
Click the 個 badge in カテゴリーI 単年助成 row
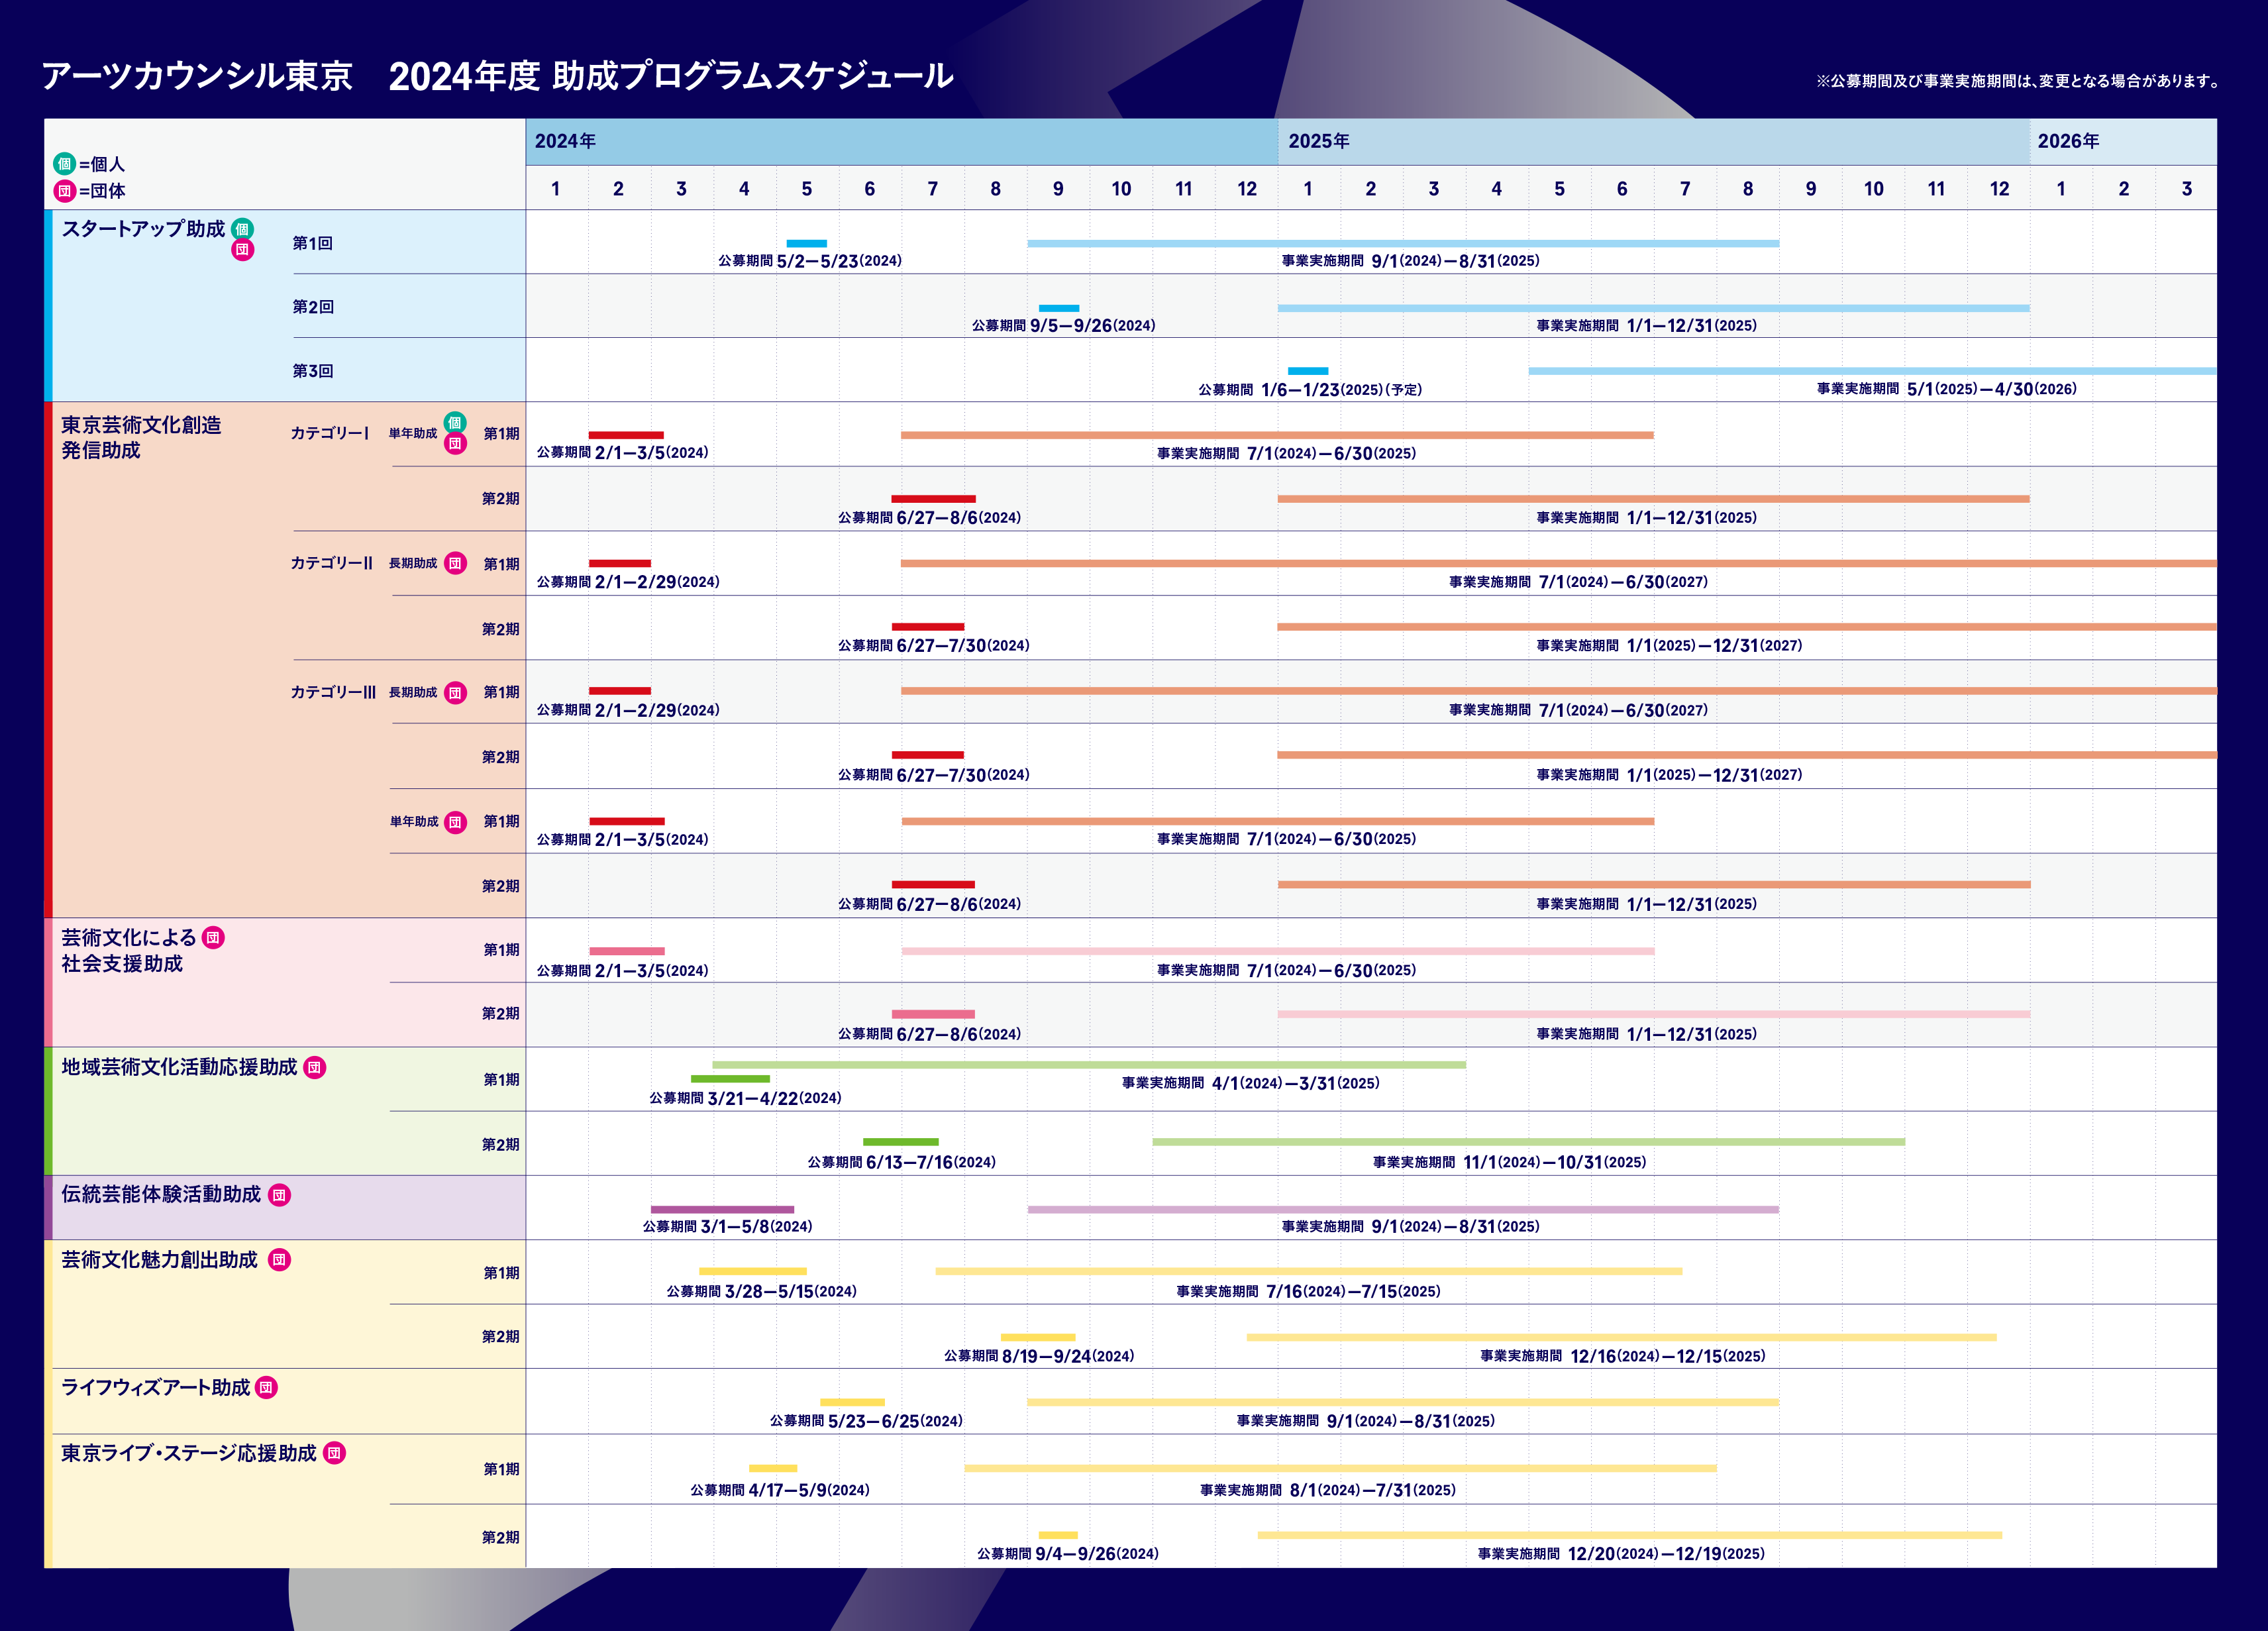(455, 422)
